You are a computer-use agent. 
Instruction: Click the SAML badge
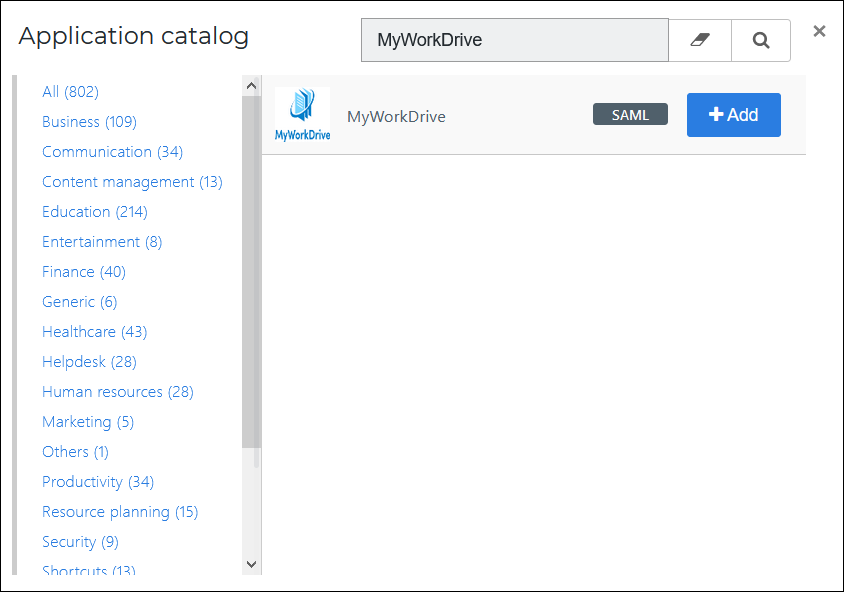pyautogui.click(x=630, y=114)
